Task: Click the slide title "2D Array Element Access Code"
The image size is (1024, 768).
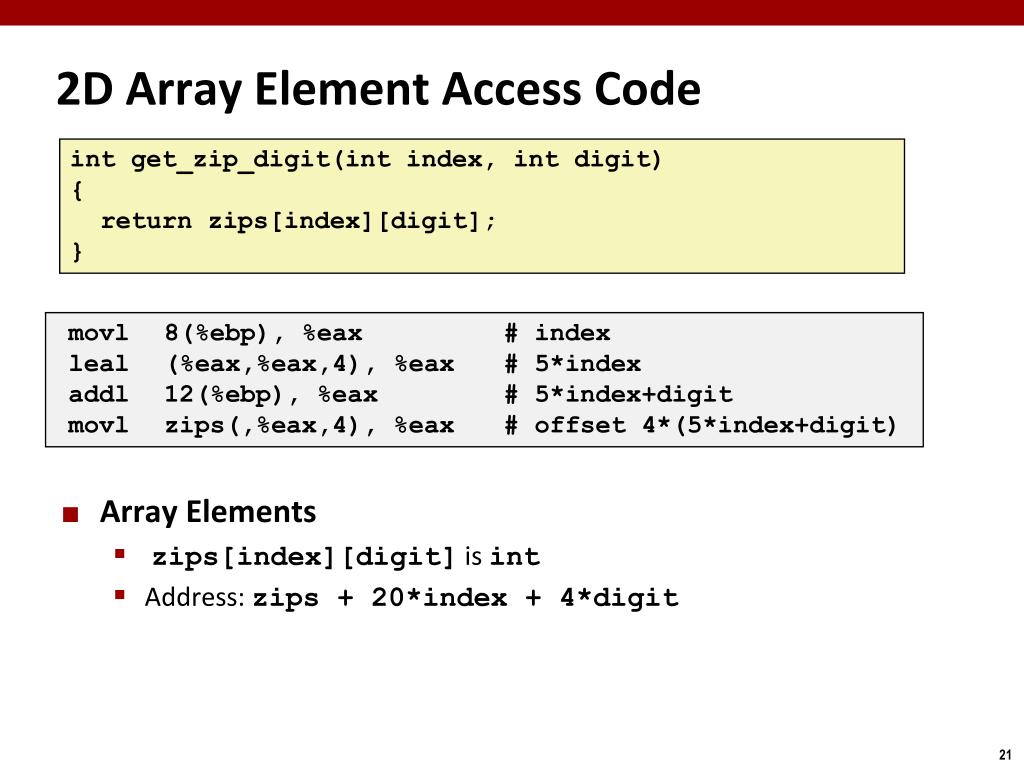Action: pyautogui.click(x=379, y=89)
